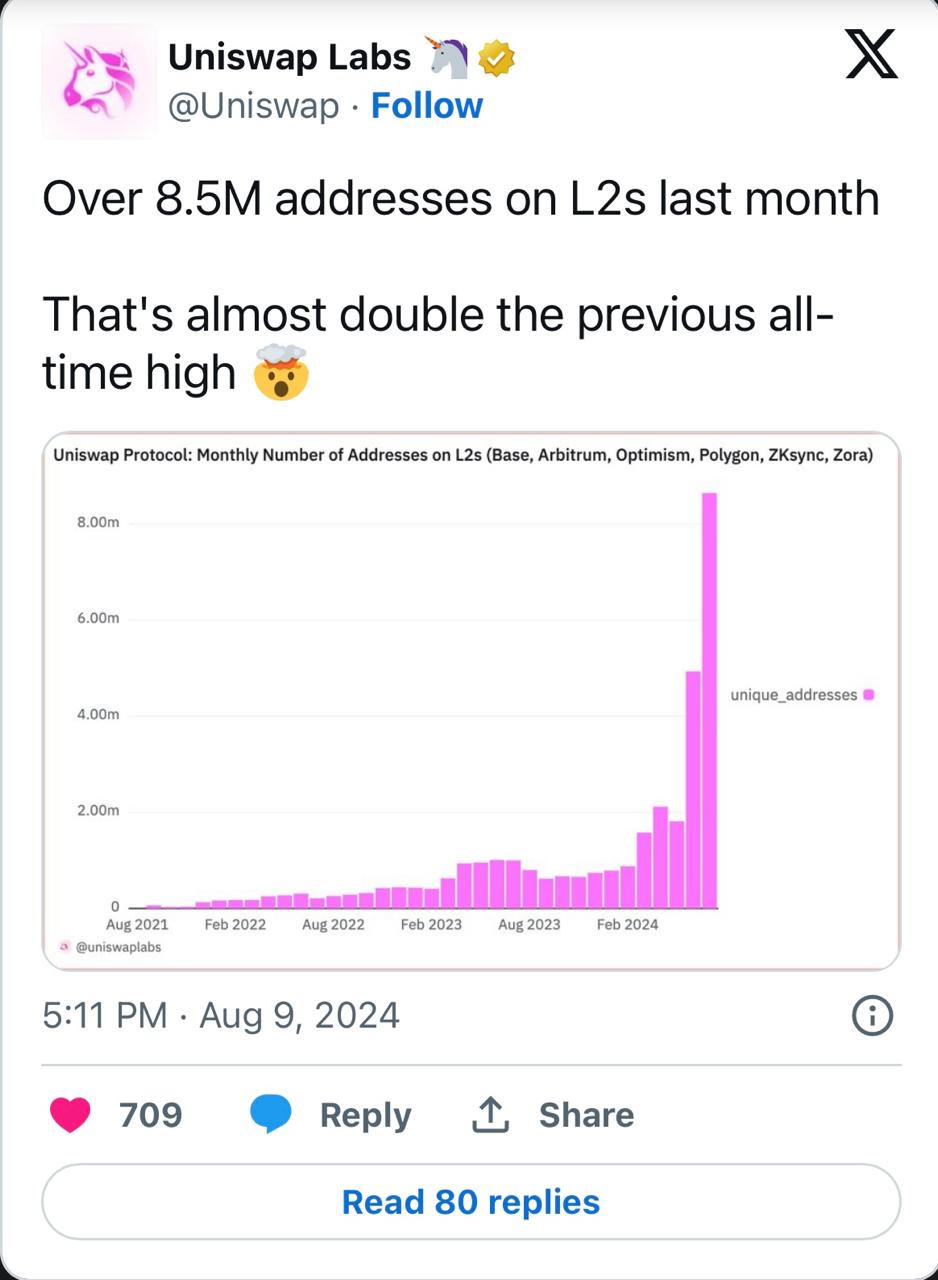The width and height of the screenshot is (938, 1280).
Task: Click the Share text label
Action: [586, 1115]
